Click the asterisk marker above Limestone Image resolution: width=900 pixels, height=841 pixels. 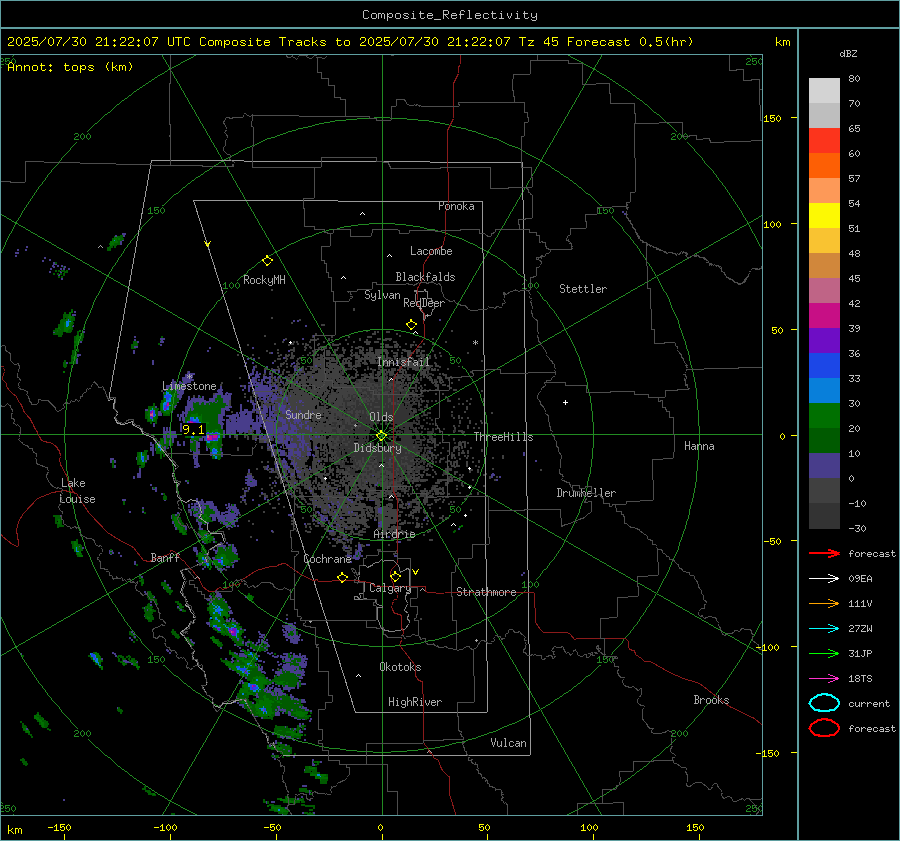pyautogui.click(x=189, y=377)
